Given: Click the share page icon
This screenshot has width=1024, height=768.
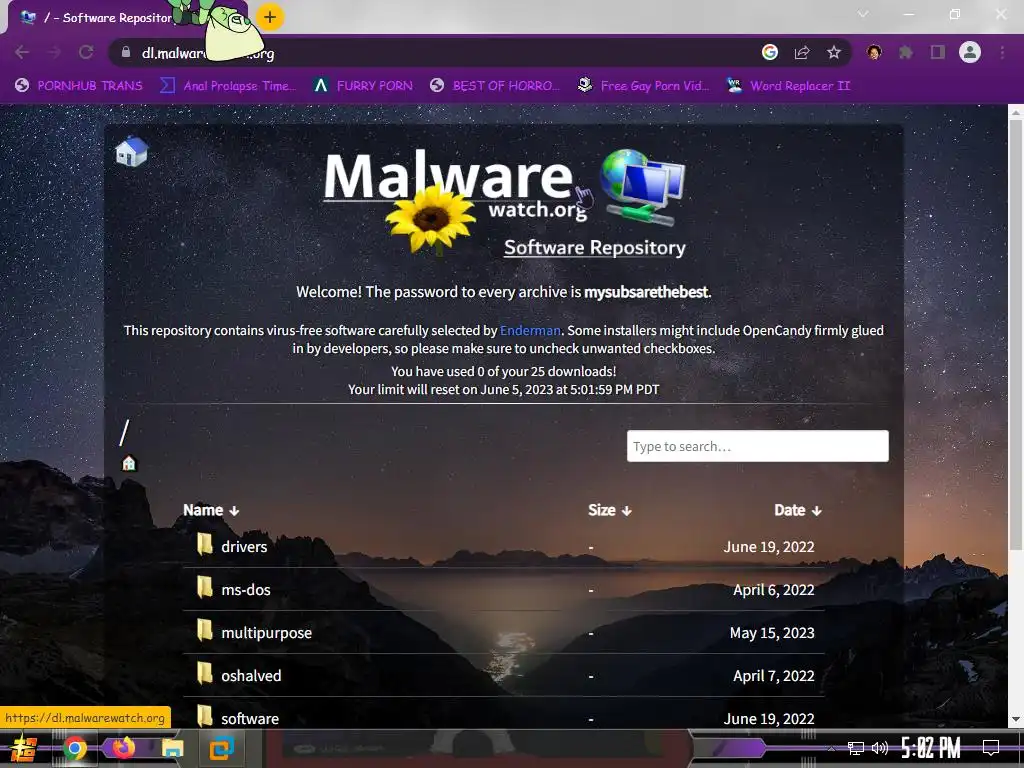Looking at the screenshot, I should coord(802,52).
